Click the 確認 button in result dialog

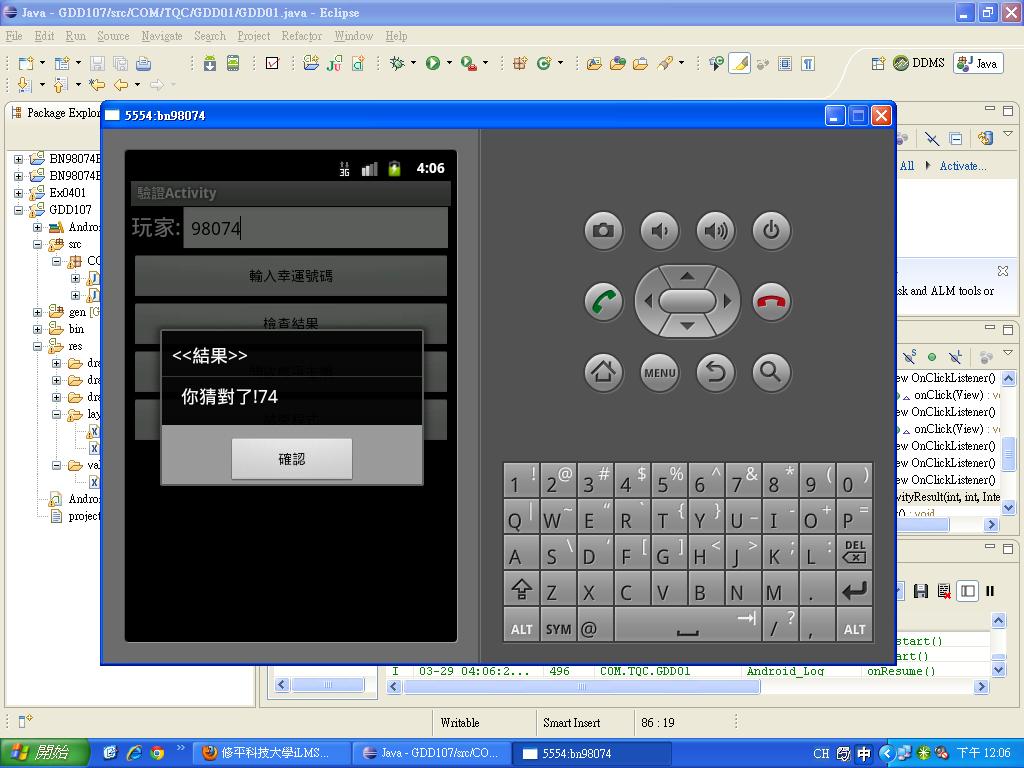coord(292,459)
